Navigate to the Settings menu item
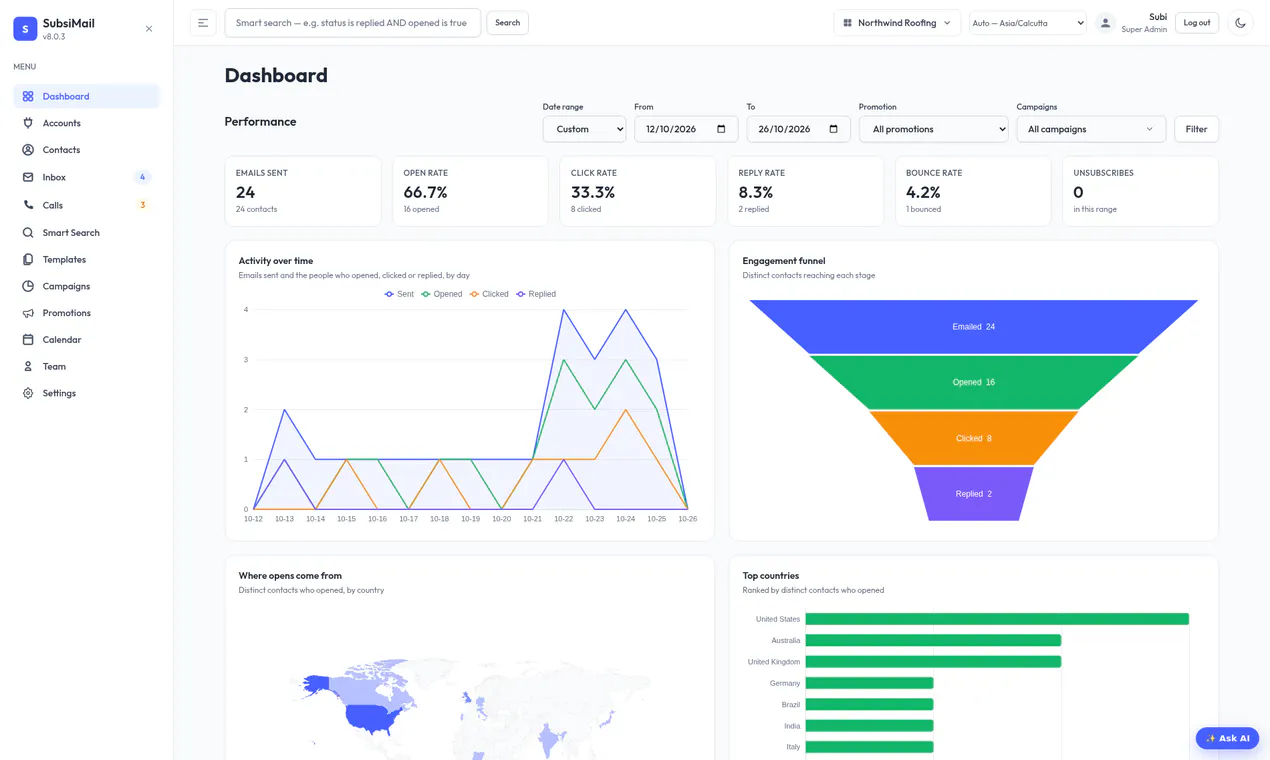 87,393
